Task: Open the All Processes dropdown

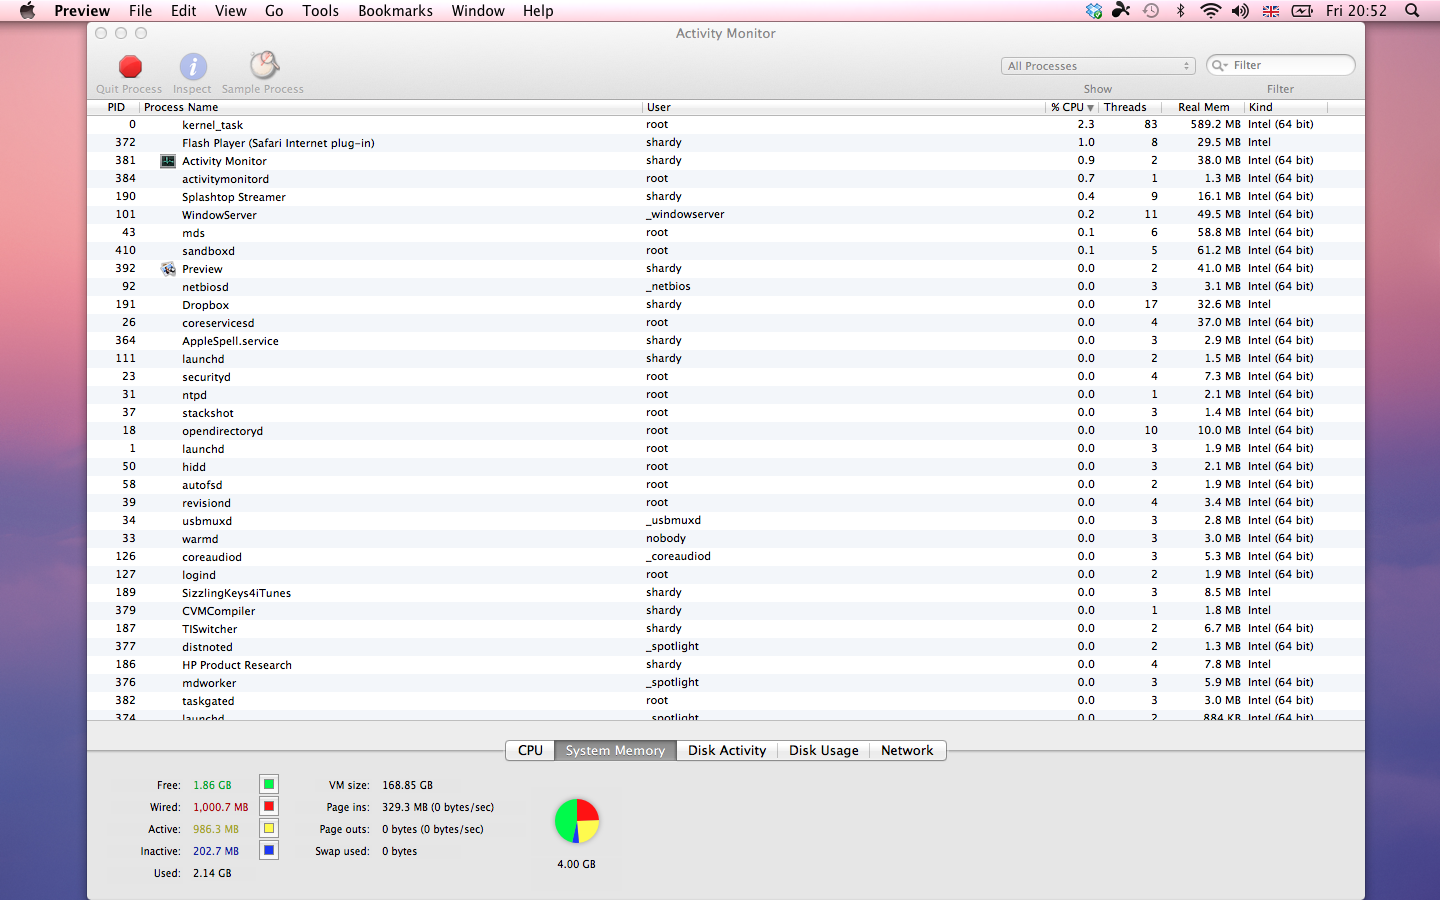Action: pyautogui.click(x=1098, y=66)
